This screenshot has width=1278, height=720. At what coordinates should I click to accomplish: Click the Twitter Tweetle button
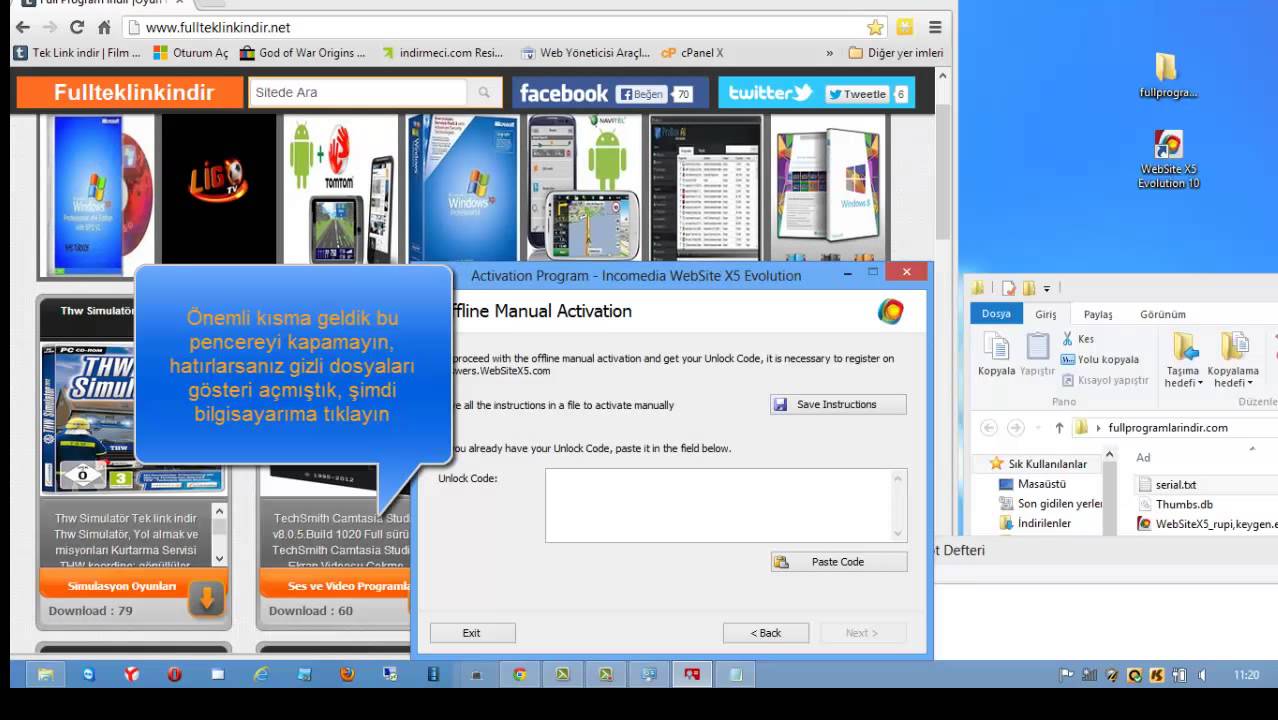tap(857, 94)
